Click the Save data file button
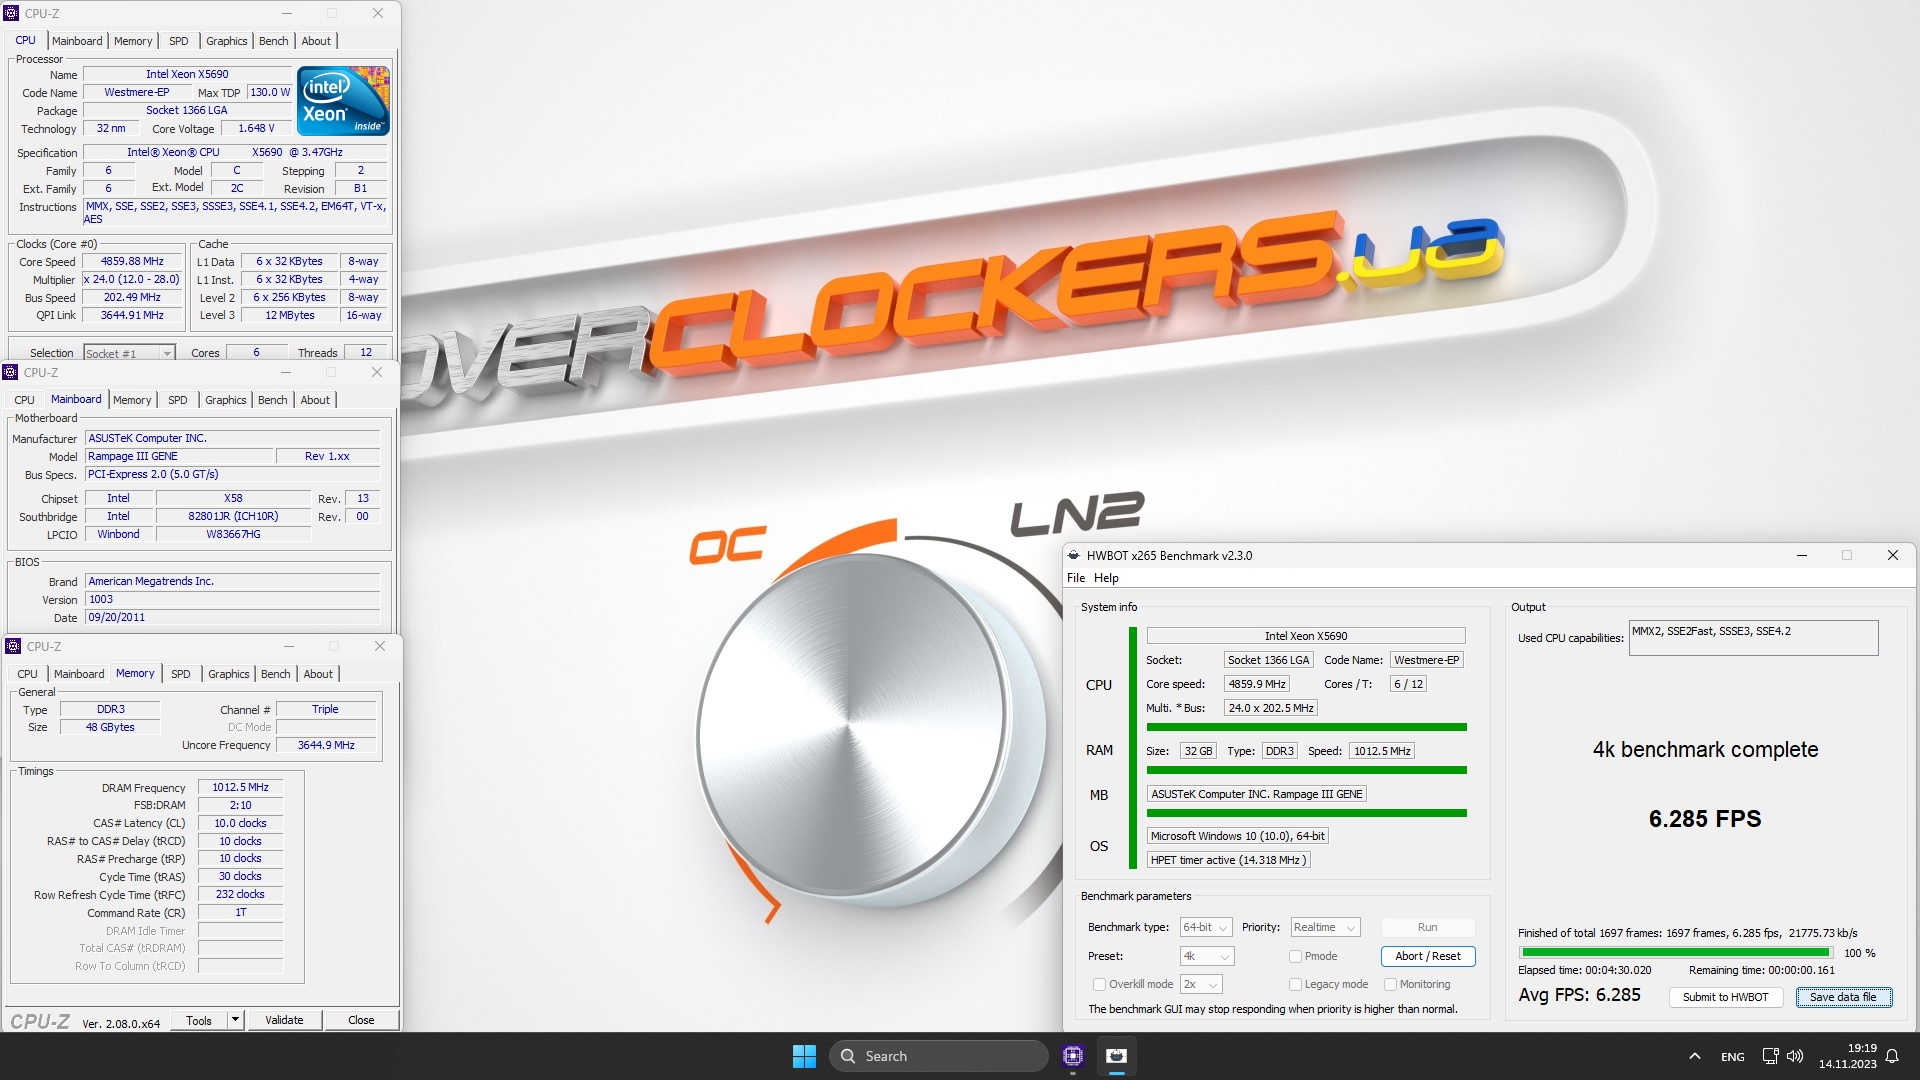 [1843, 997]
